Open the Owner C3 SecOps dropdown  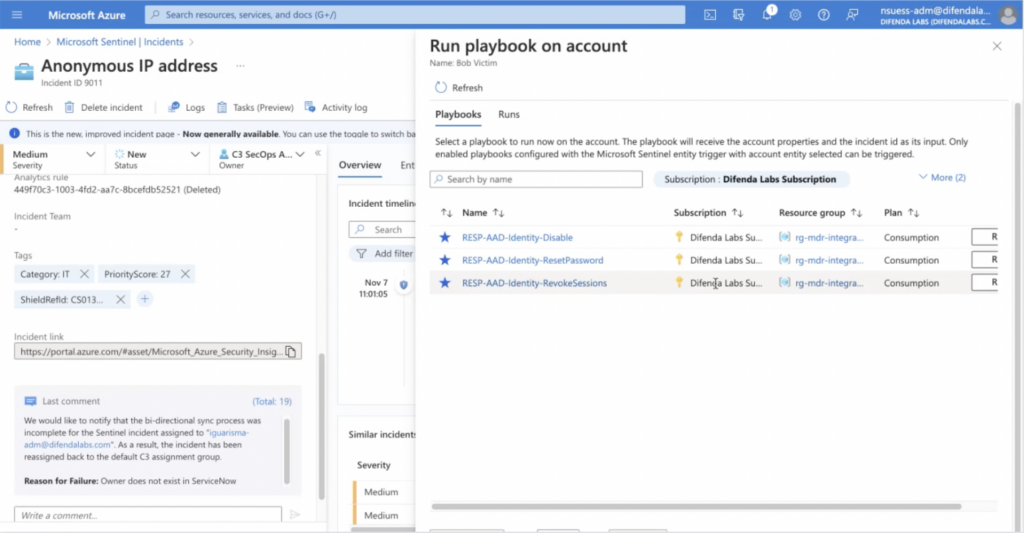pyautogui.click(x=262, y=159)
